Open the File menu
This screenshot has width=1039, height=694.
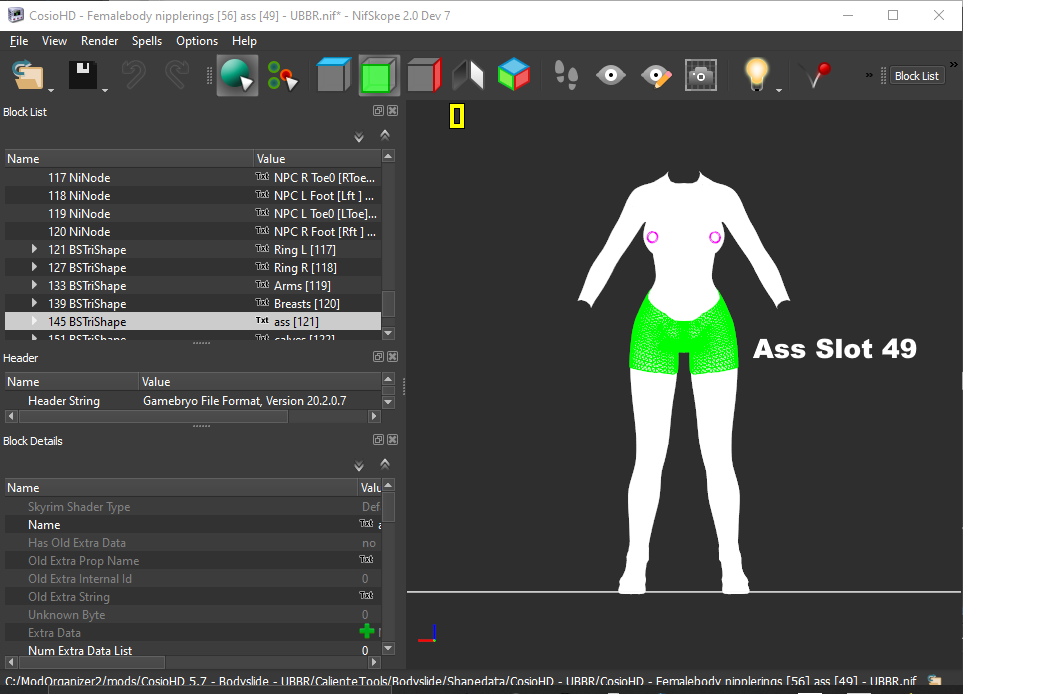click(x=19, y=40)
